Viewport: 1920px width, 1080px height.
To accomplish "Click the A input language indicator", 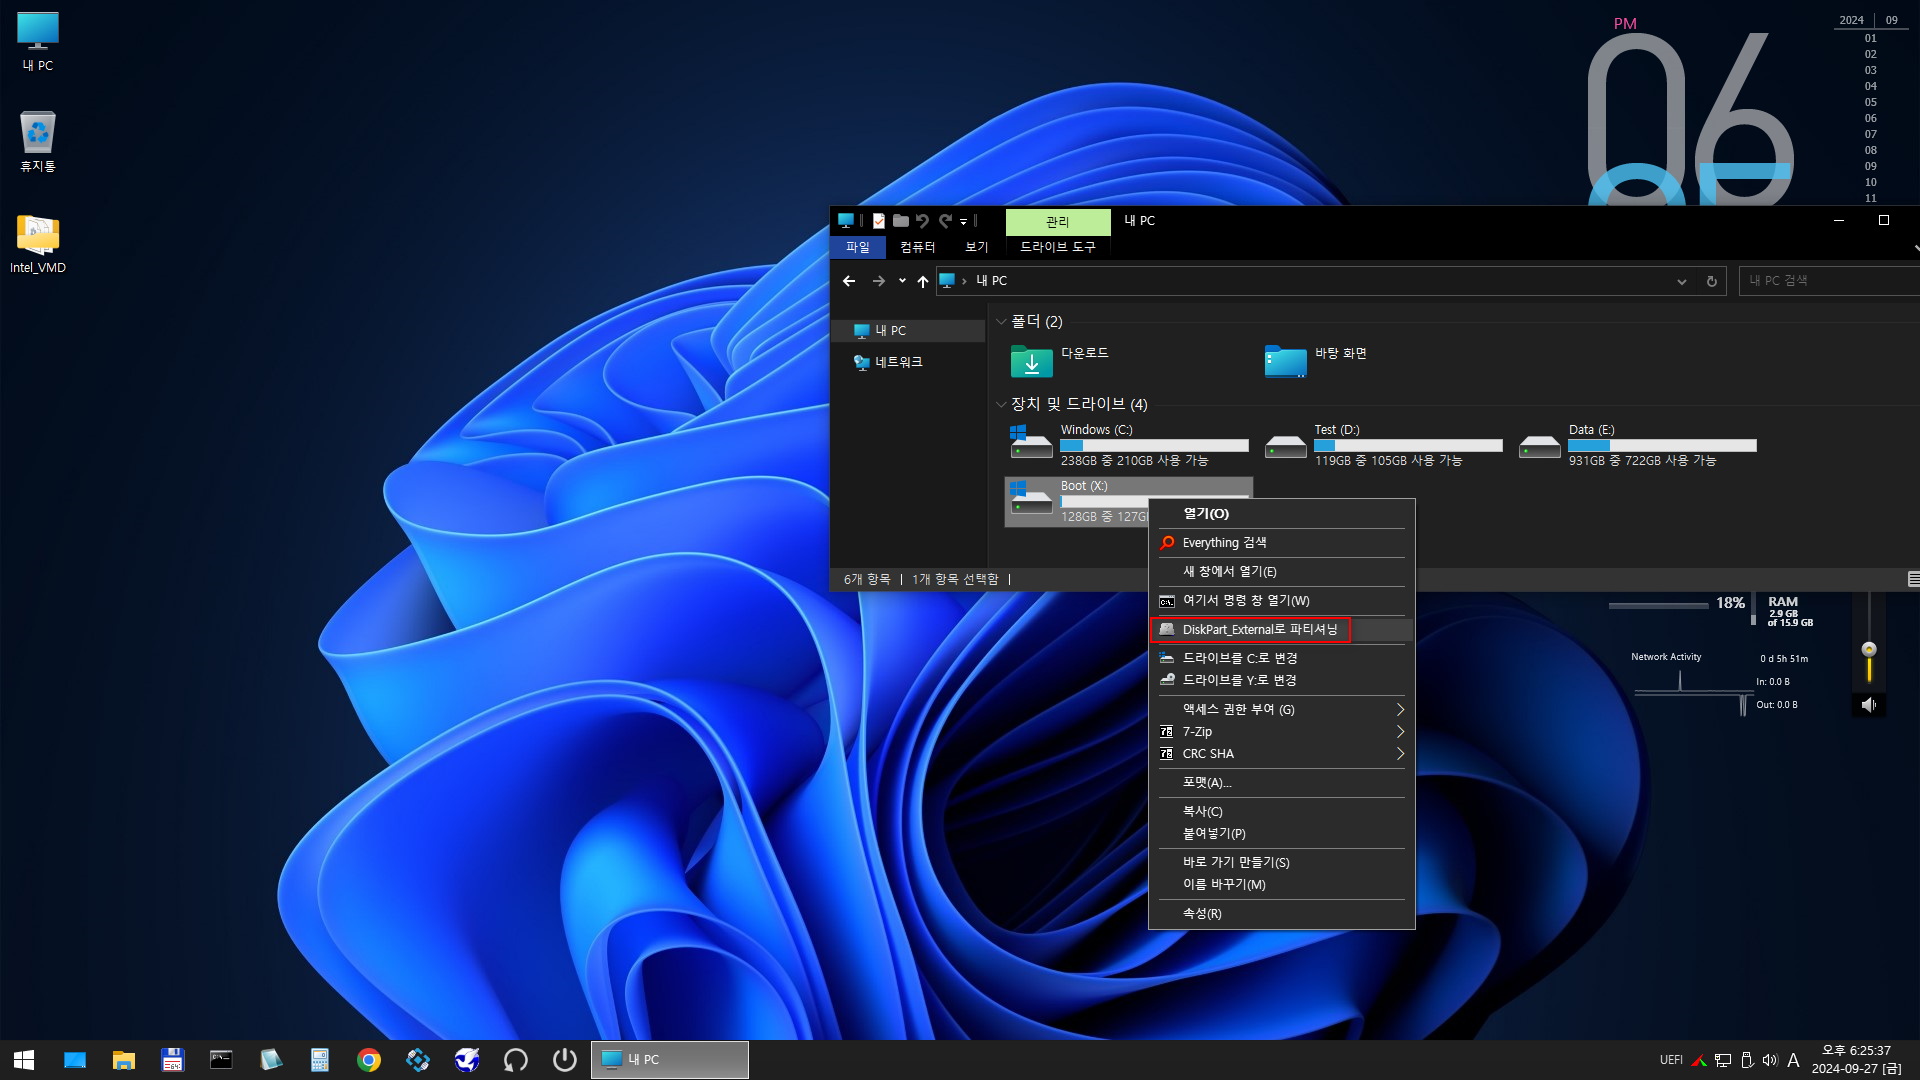I will [x=1794, y=1060].
